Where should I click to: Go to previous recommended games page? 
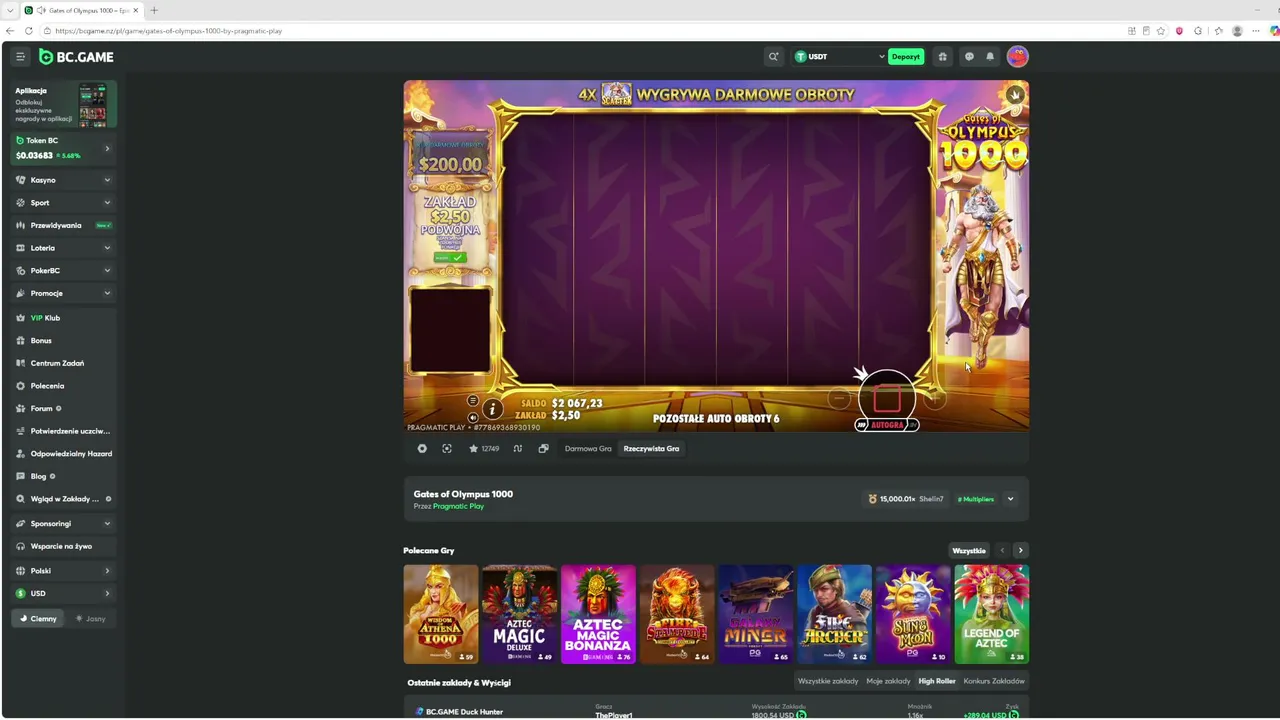tap(1002, 551)
